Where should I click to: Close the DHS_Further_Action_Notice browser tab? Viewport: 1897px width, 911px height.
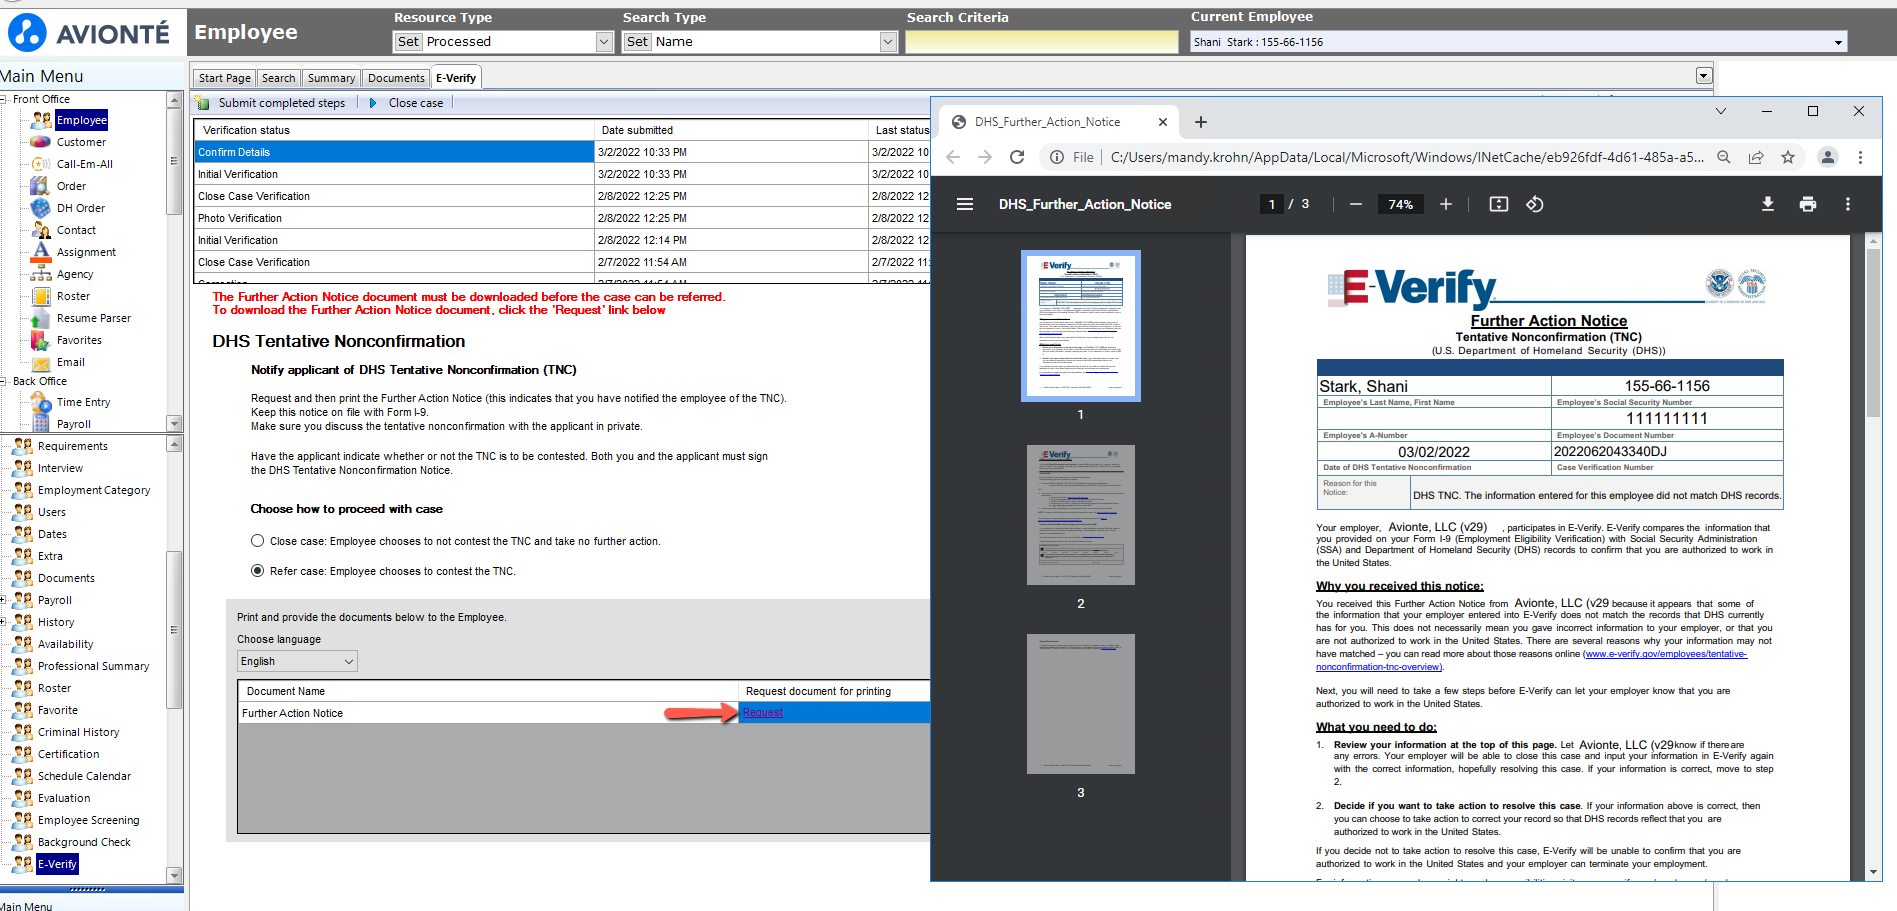[1162, 122]
